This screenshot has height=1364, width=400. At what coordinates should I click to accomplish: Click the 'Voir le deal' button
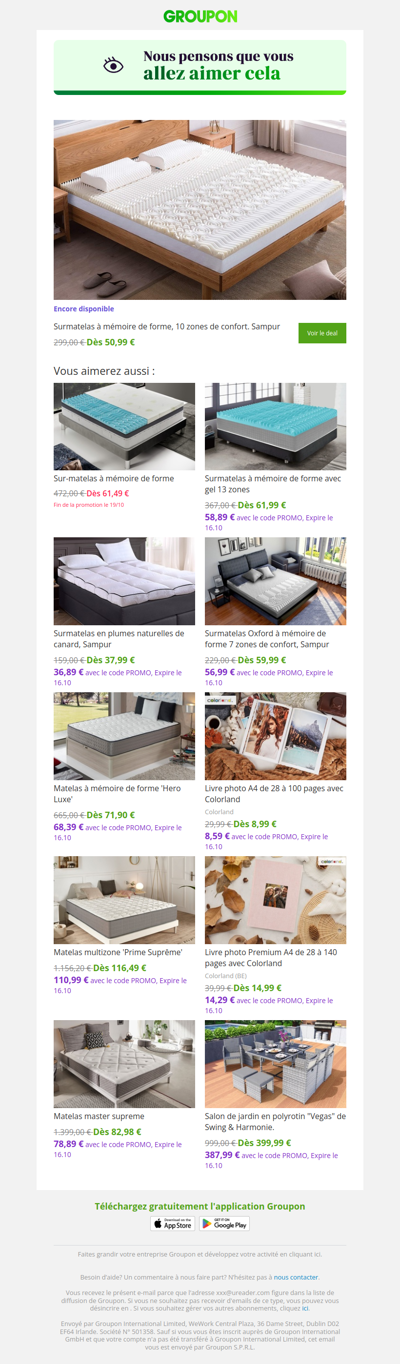322,333
